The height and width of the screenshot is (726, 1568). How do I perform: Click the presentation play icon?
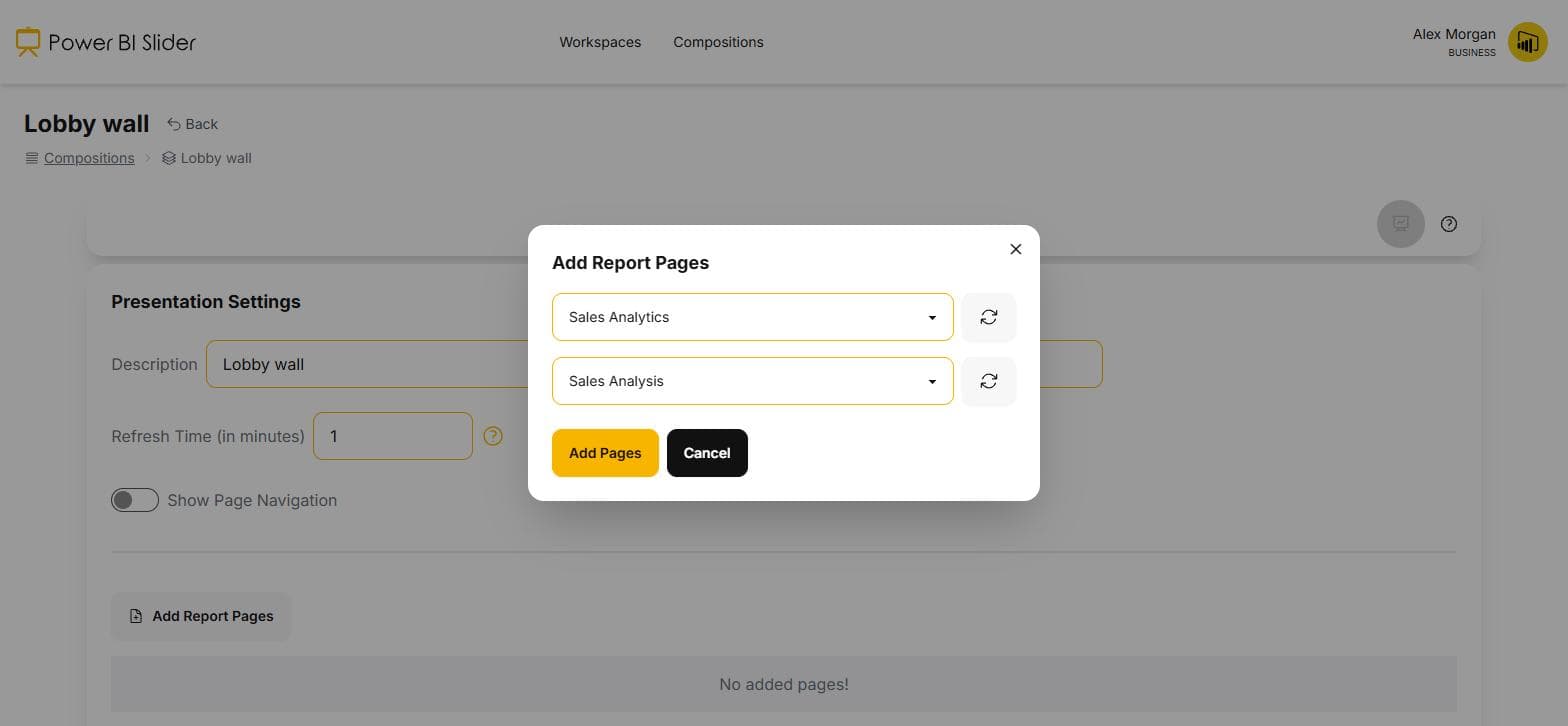coord(1400,224)
